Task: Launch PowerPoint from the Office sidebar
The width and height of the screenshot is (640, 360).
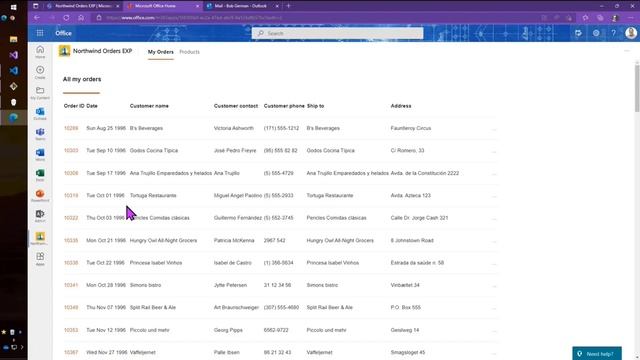Action: [x=40, y=195]
